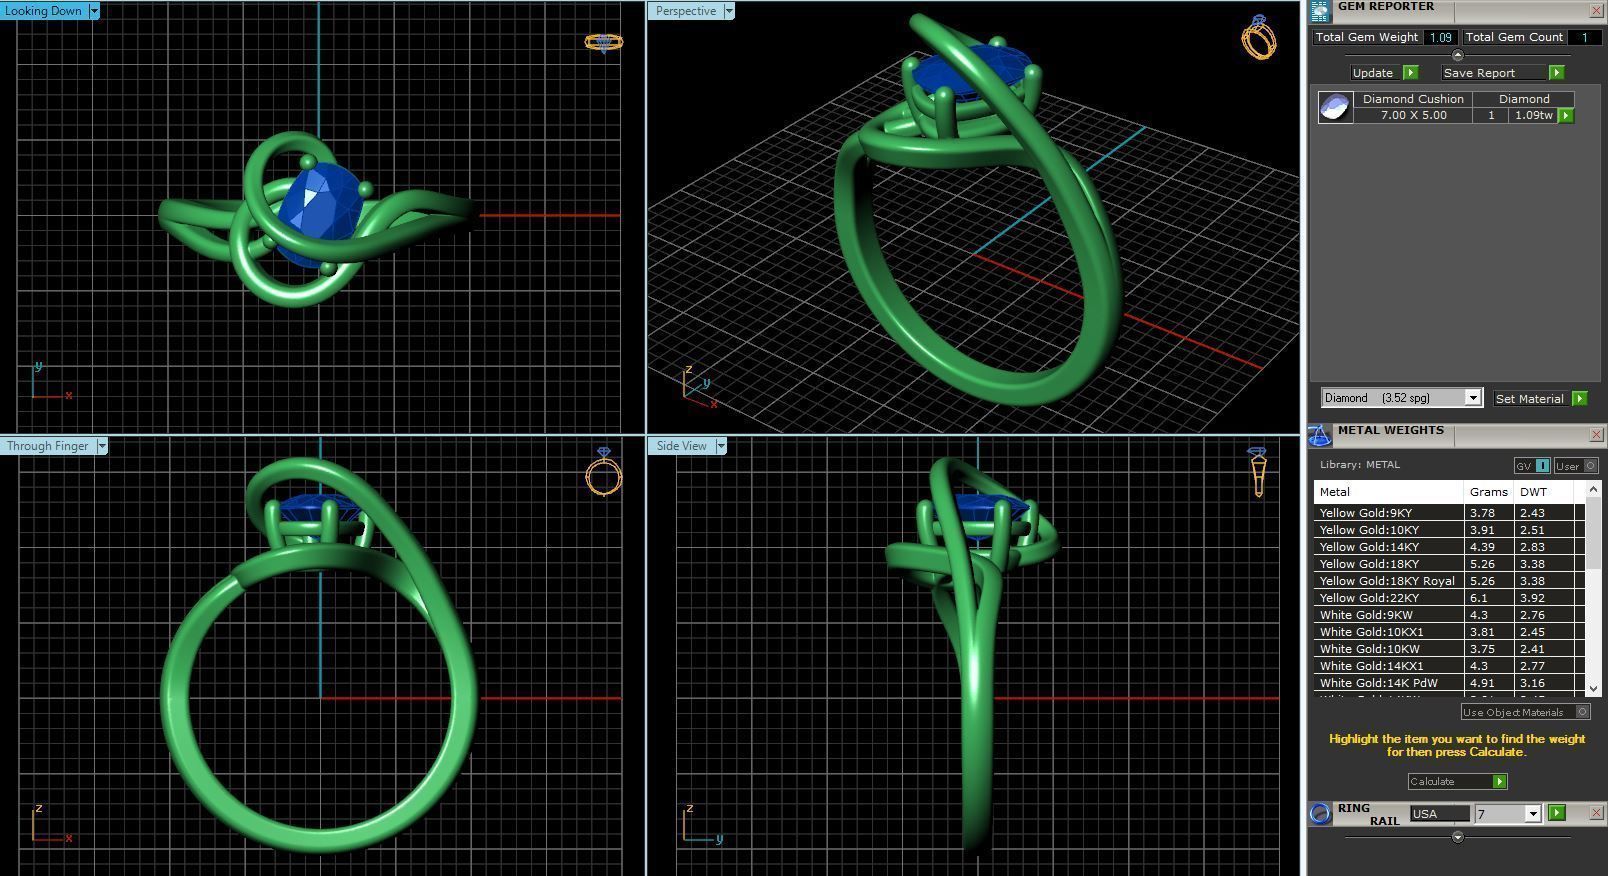Click the Side View viewport label
Viewport: 1608px width, 876px height.
682,446
